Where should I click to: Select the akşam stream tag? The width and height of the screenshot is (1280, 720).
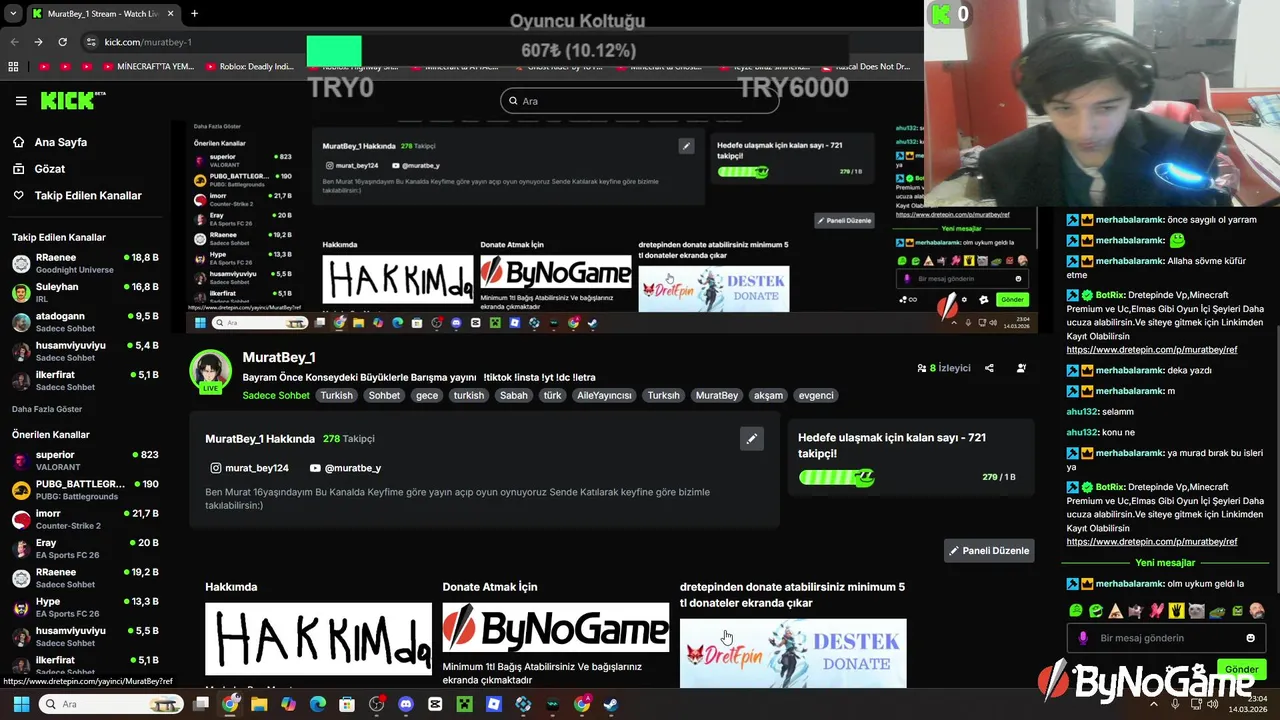[x=768, y=395]
